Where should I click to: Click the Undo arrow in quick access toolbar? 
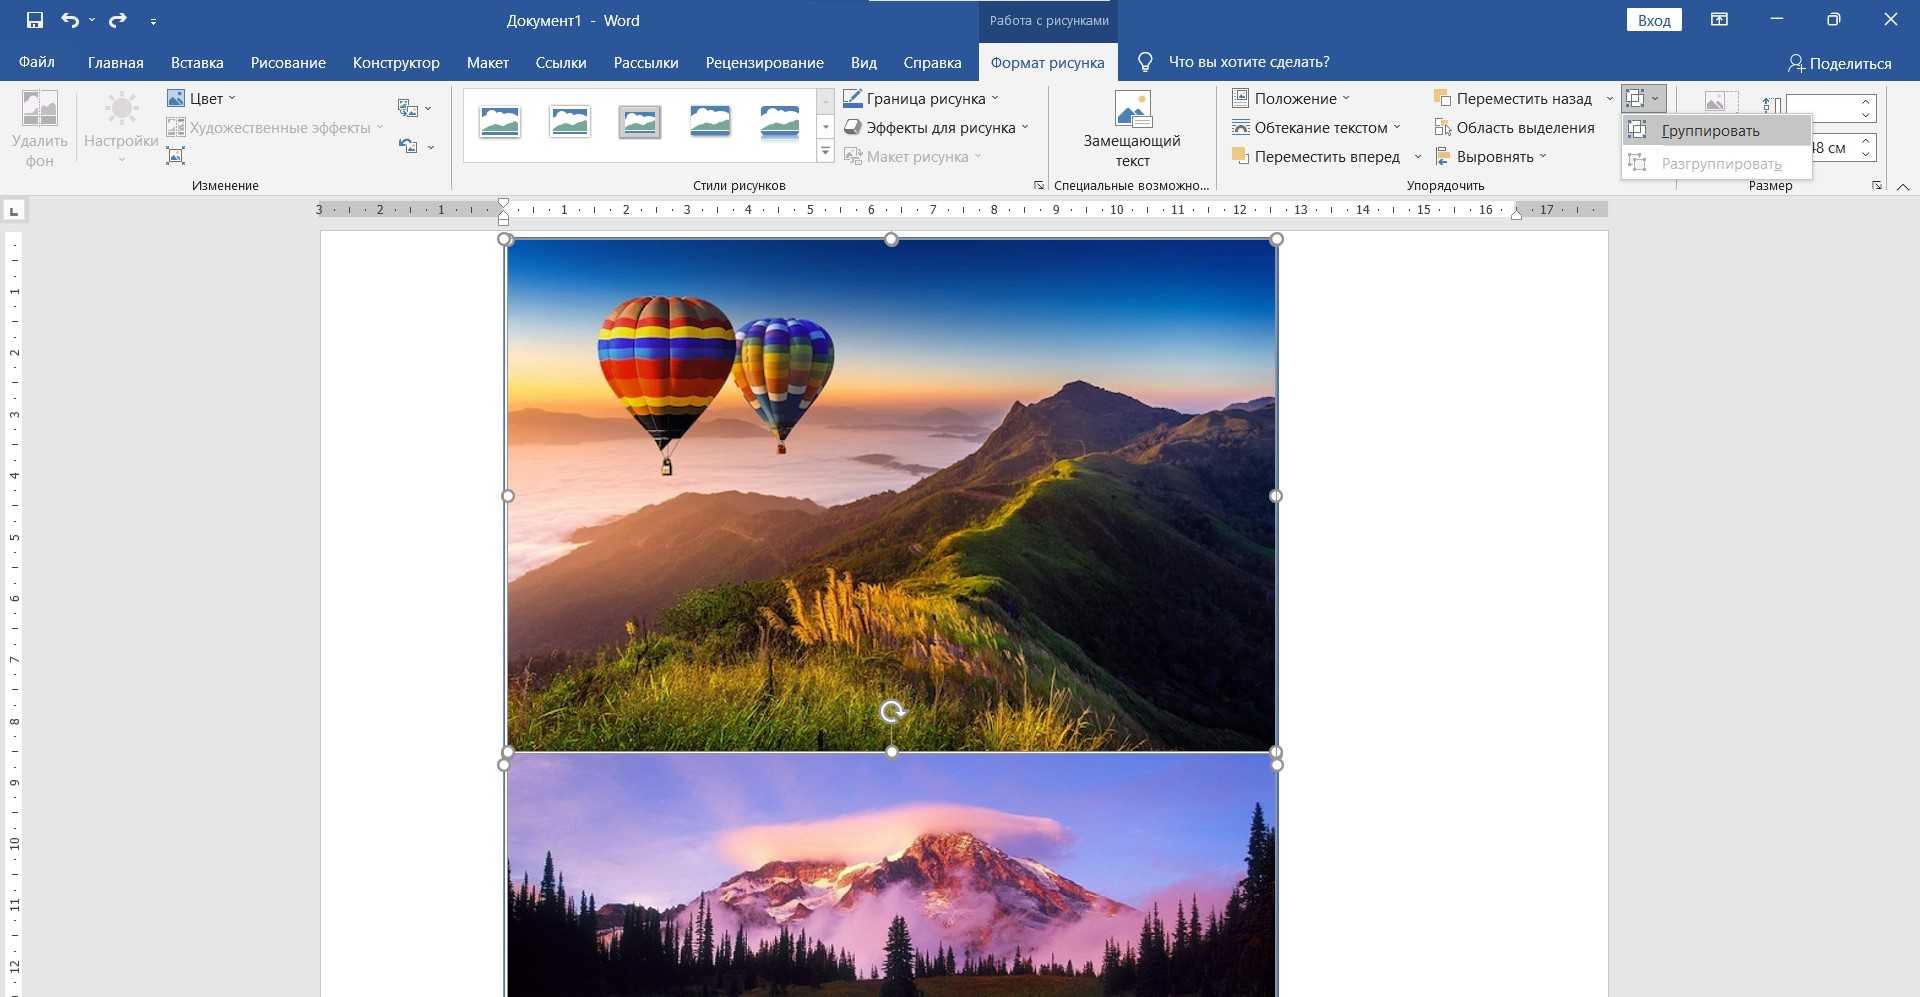tap(69, 20)
